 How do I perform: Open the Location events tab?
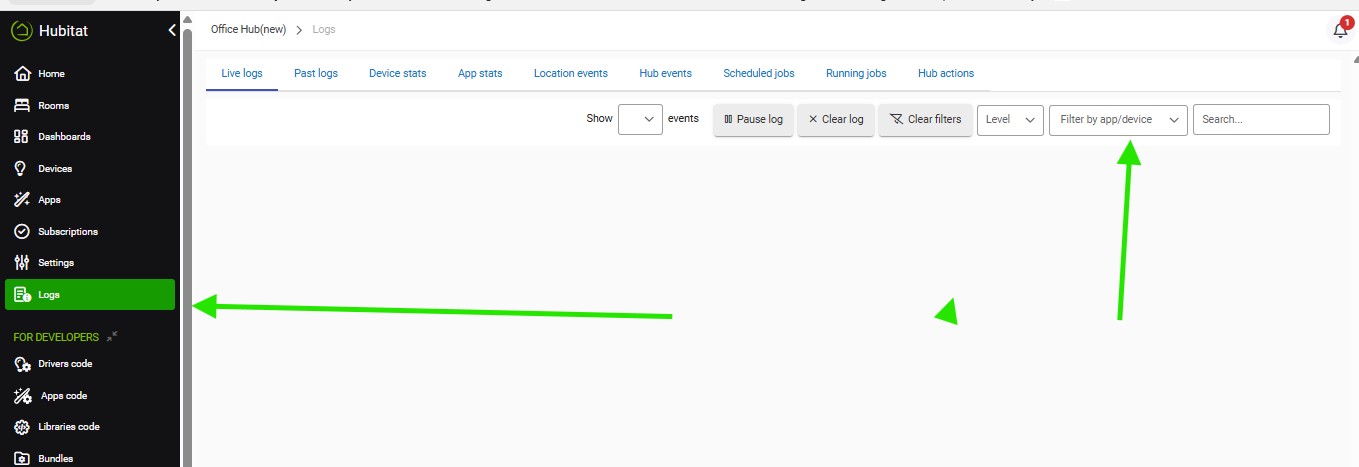pos(571,73)
